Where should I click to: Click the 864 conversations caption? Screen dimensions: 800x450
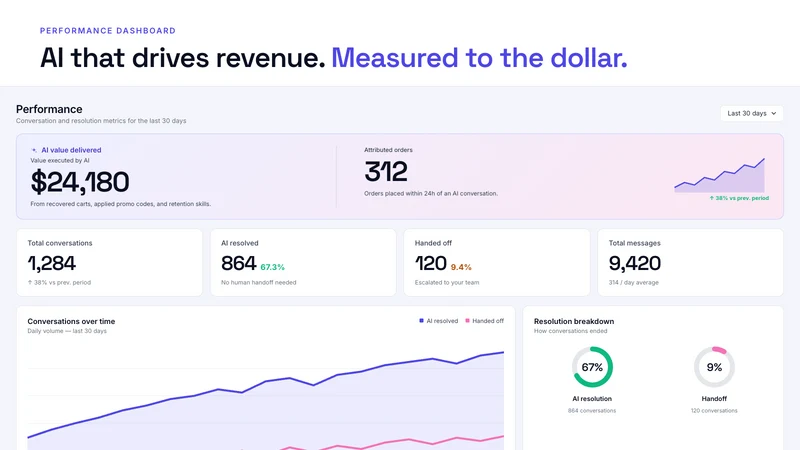tap(592, 411)
